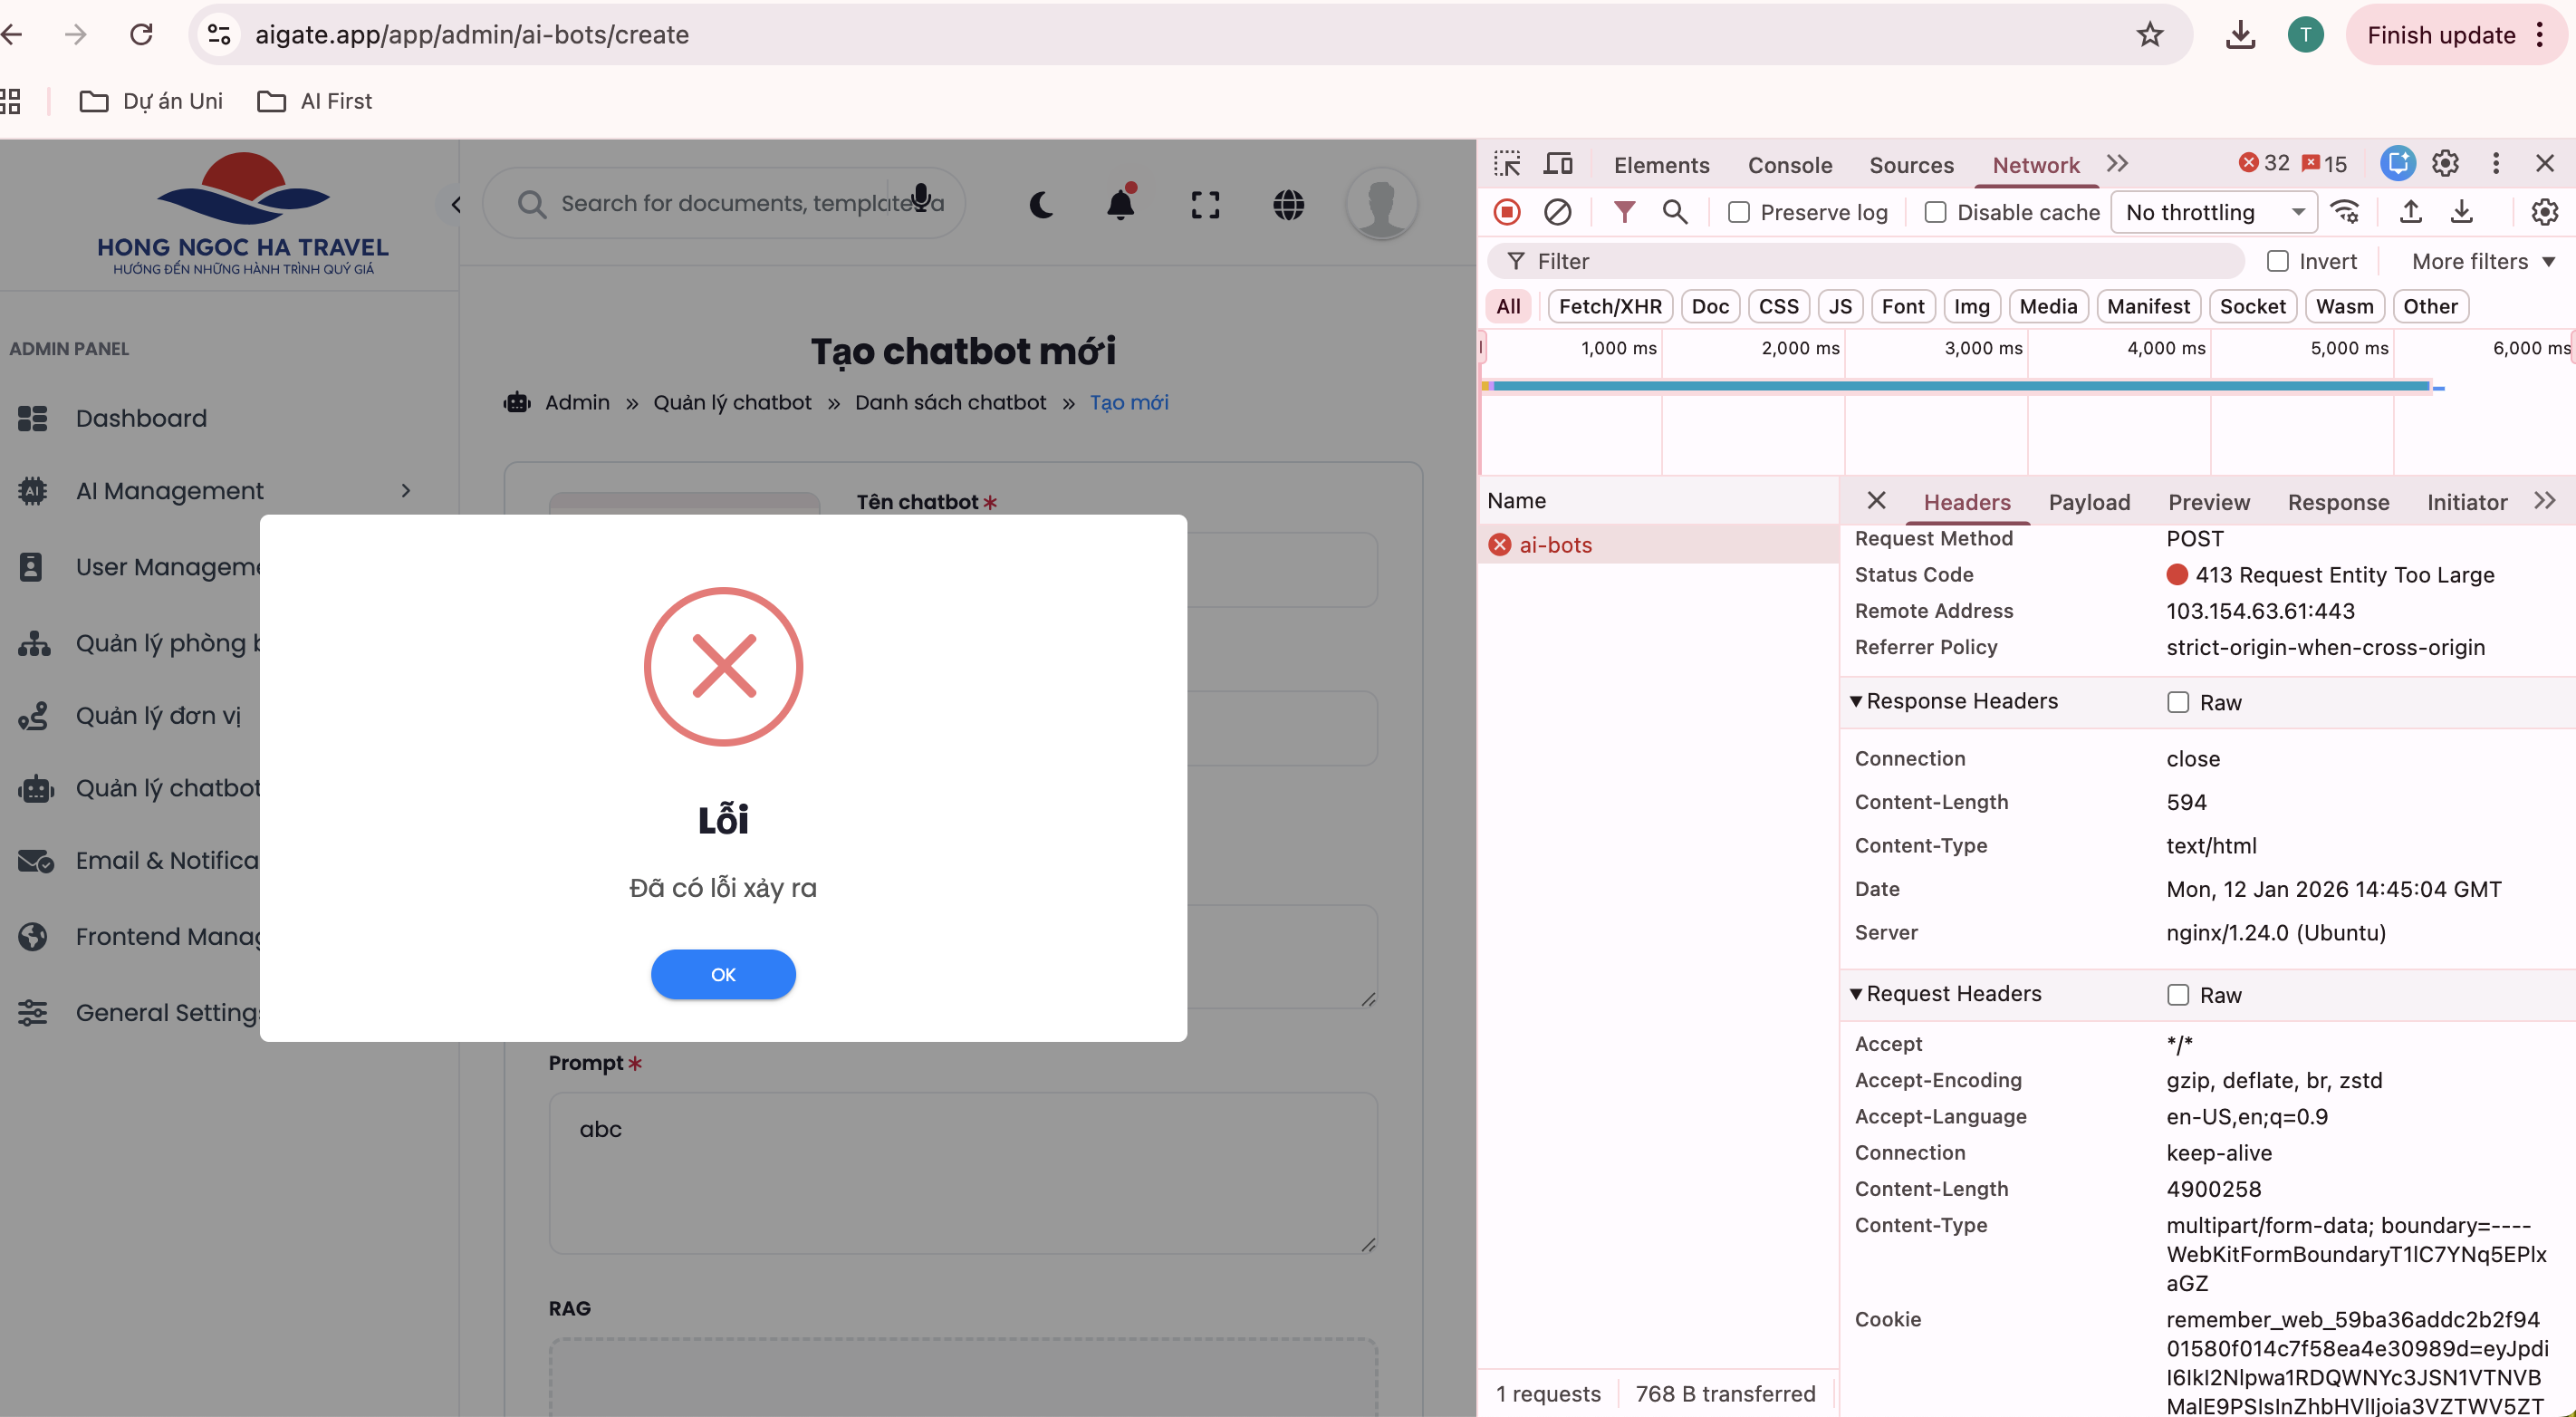Screen dimensions: 2576x1417
Task: Select the failed ai-bots request
Action: pos(1555,545)
